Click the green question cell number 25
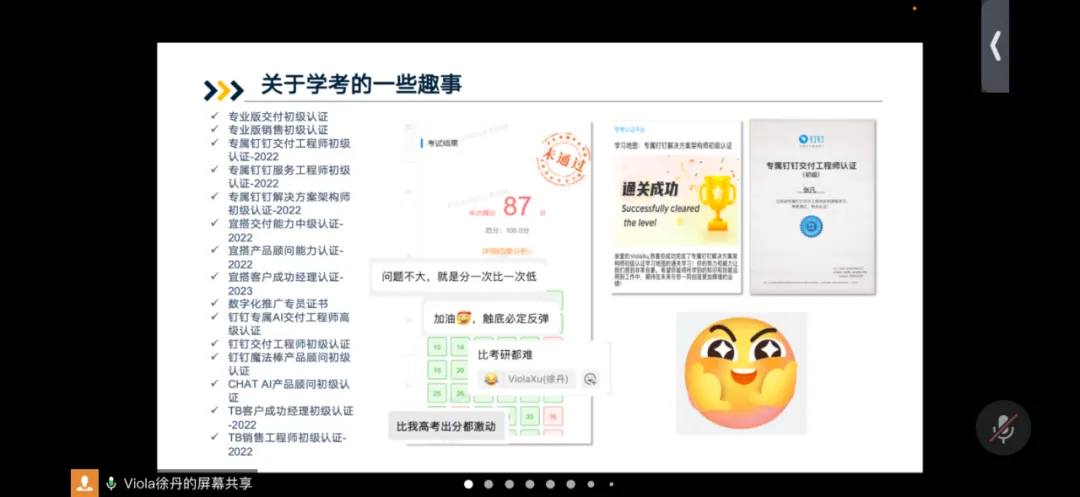Screen dimensions: 1080x497 click(437, 394)
